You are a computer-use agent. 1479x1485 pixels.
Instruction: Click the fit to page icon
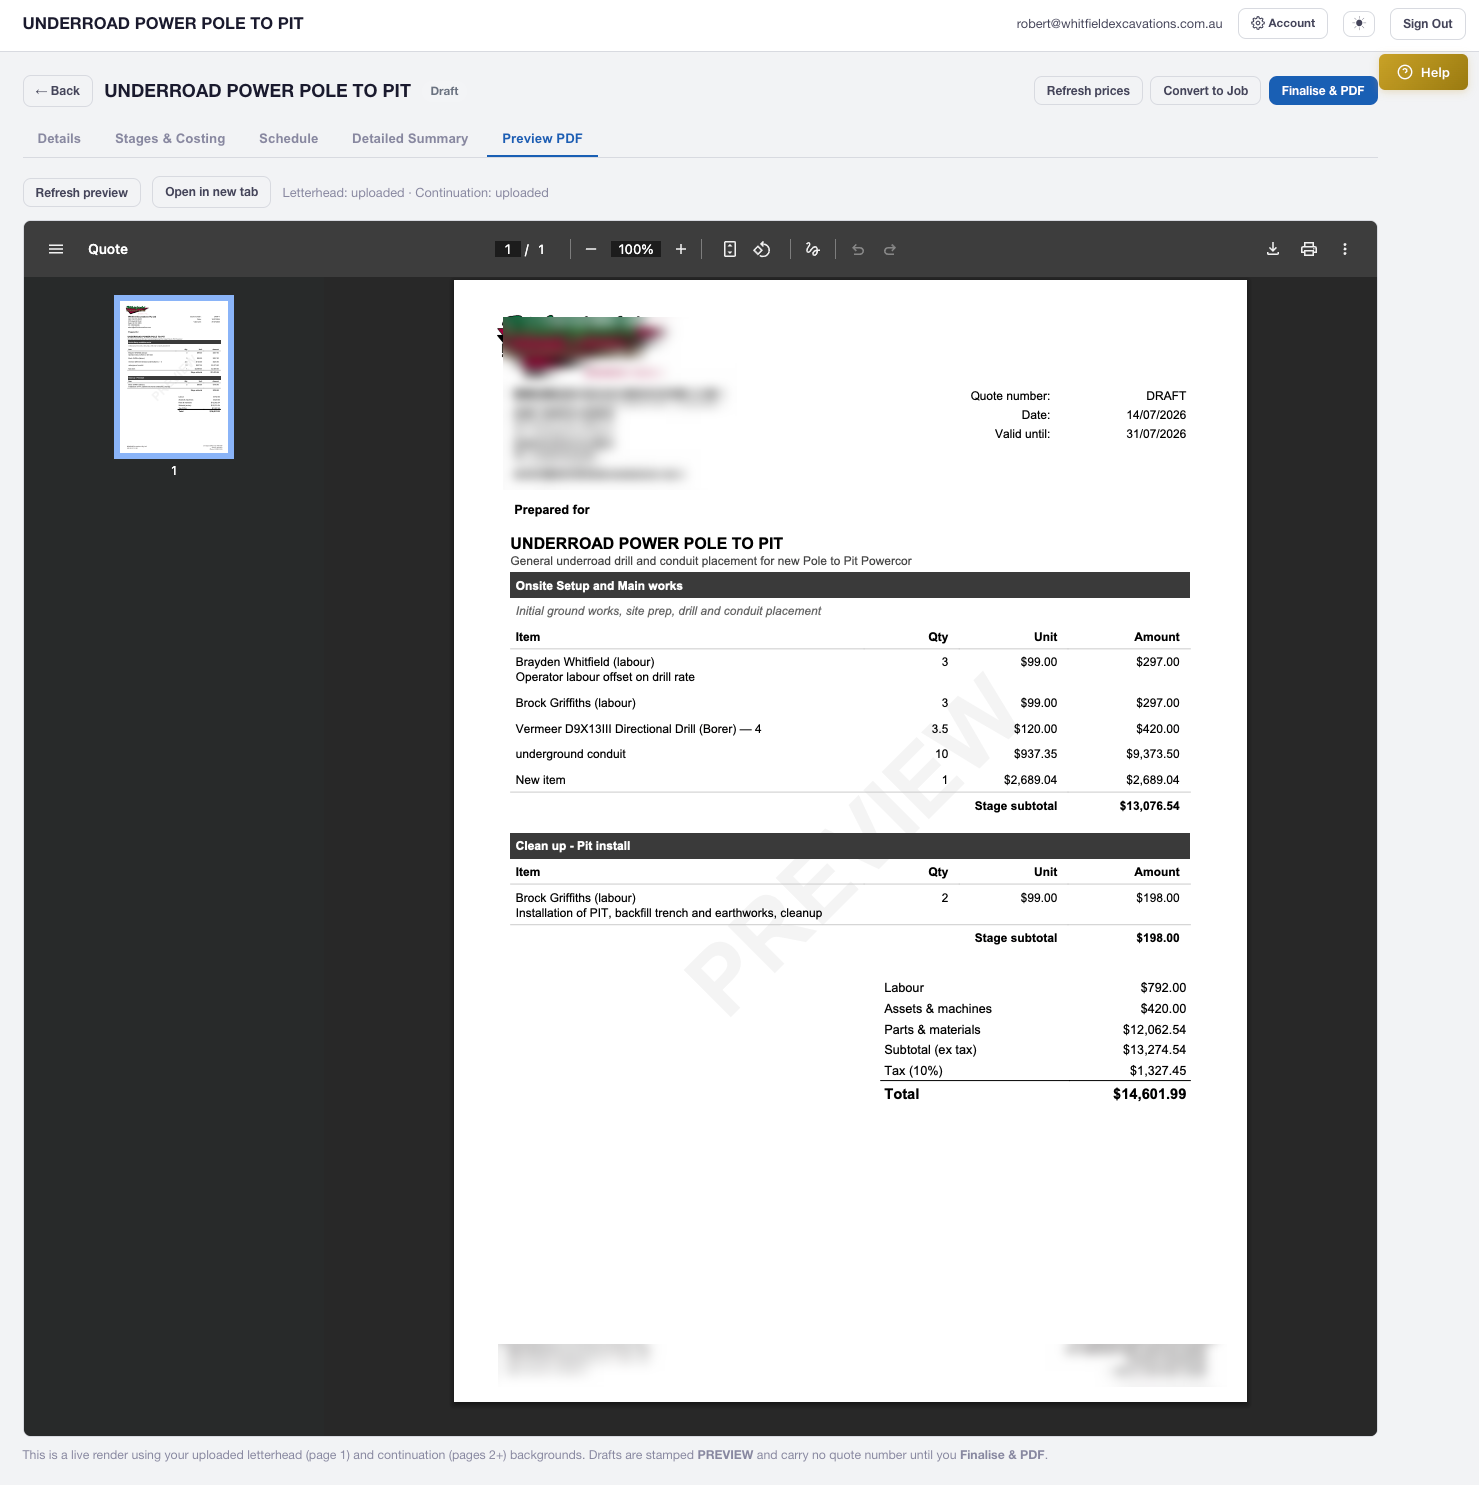coord(730,249)
